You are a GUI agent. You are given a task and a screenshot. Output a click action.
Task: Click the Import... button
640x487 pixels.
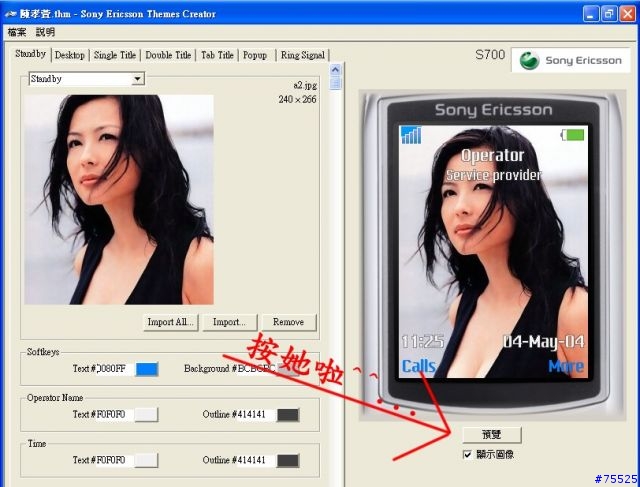click(x=229, y=322)
